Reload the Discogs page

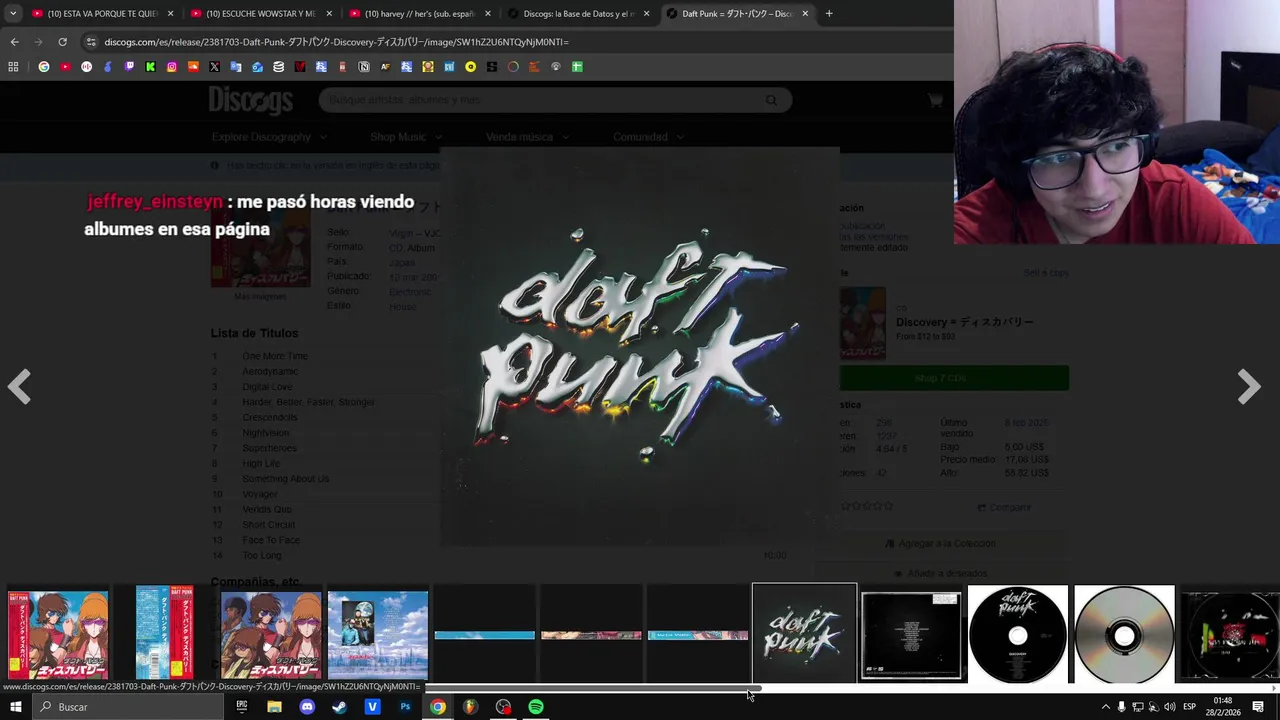click(62, 42)
